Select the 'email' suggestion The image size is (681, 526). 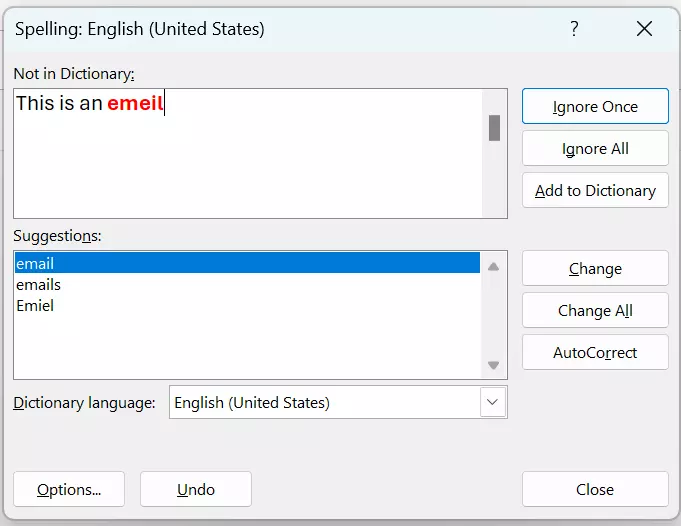point(247,263)
